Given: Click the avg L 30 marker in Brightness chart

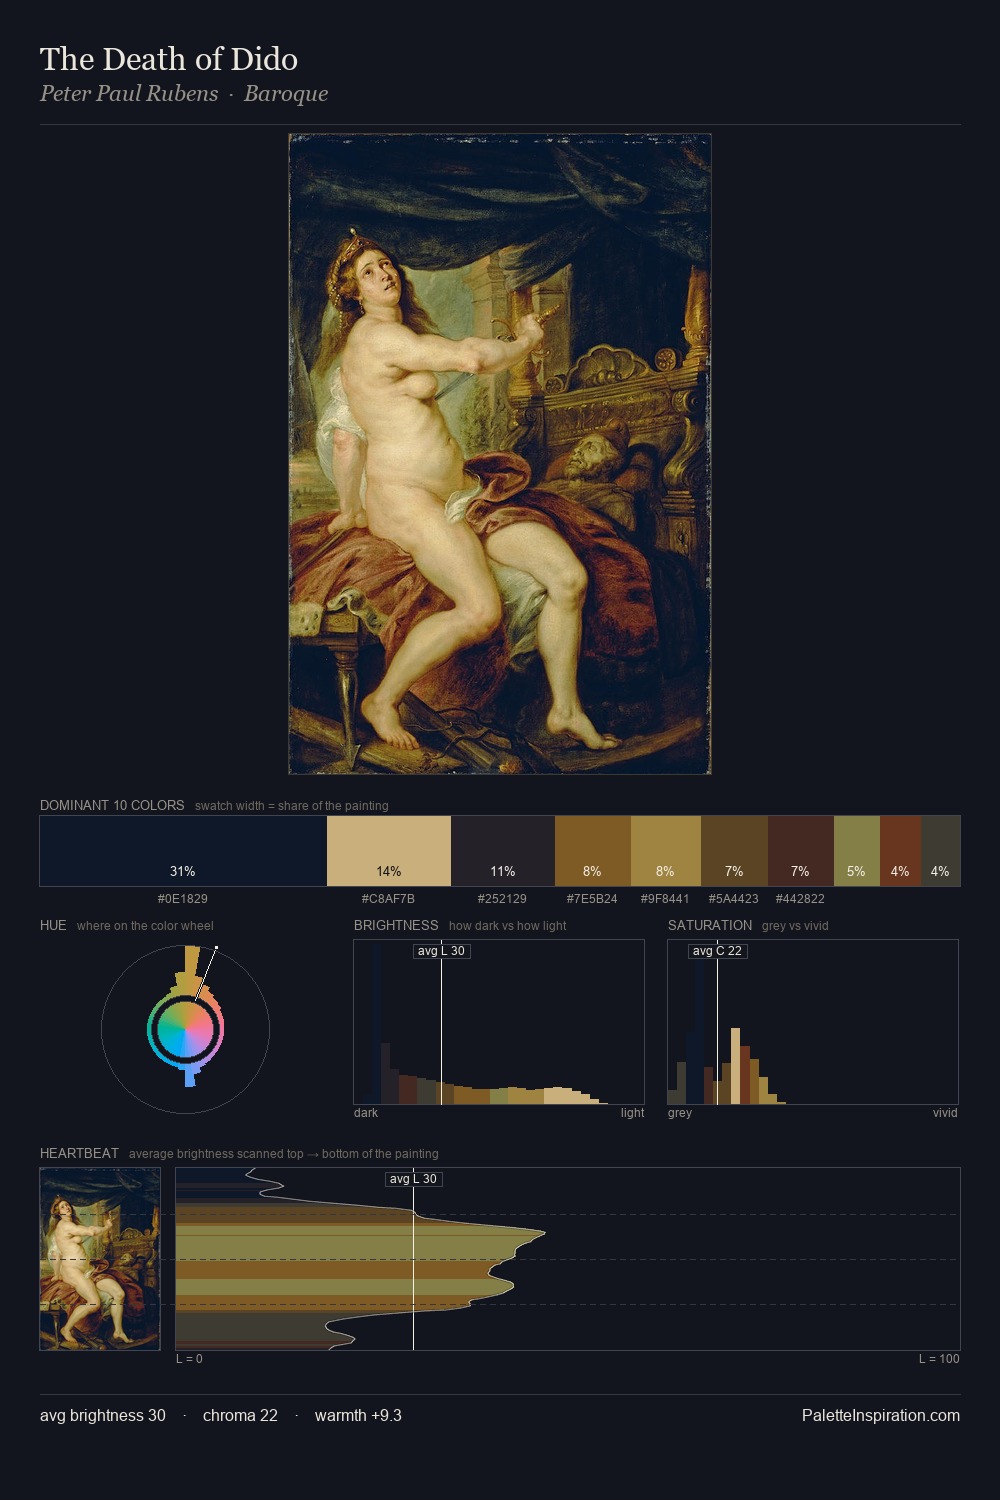Looking at the screenshot, I should [x=441, y=951].
